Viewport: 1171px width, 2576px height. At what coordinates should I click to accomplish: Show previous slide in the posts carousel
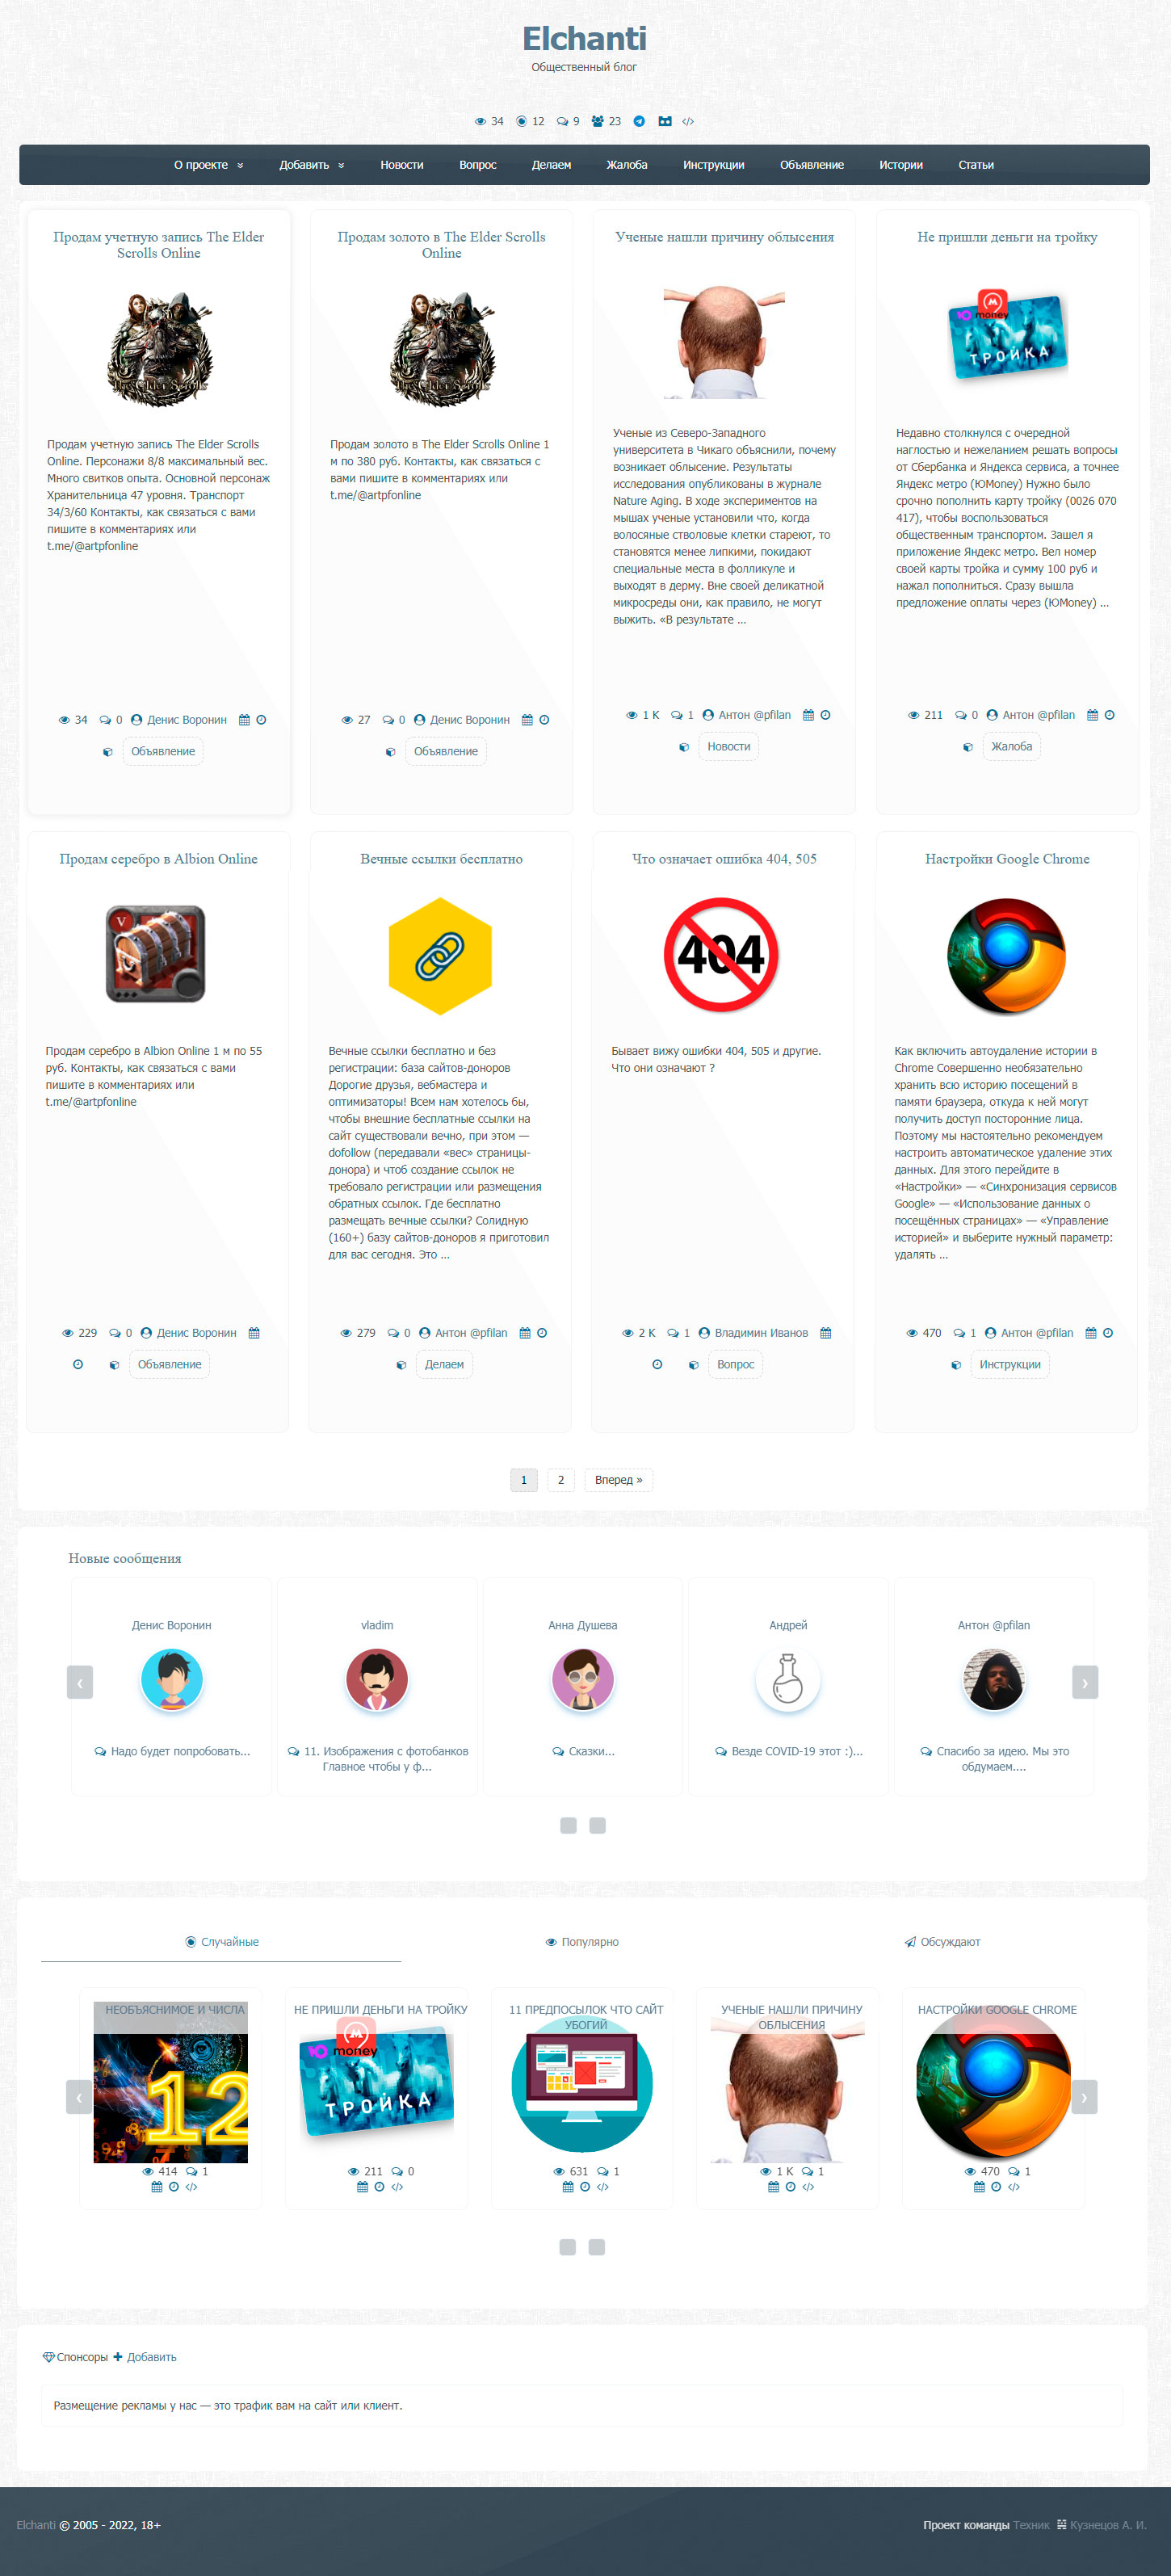[x=79, y=2097]
